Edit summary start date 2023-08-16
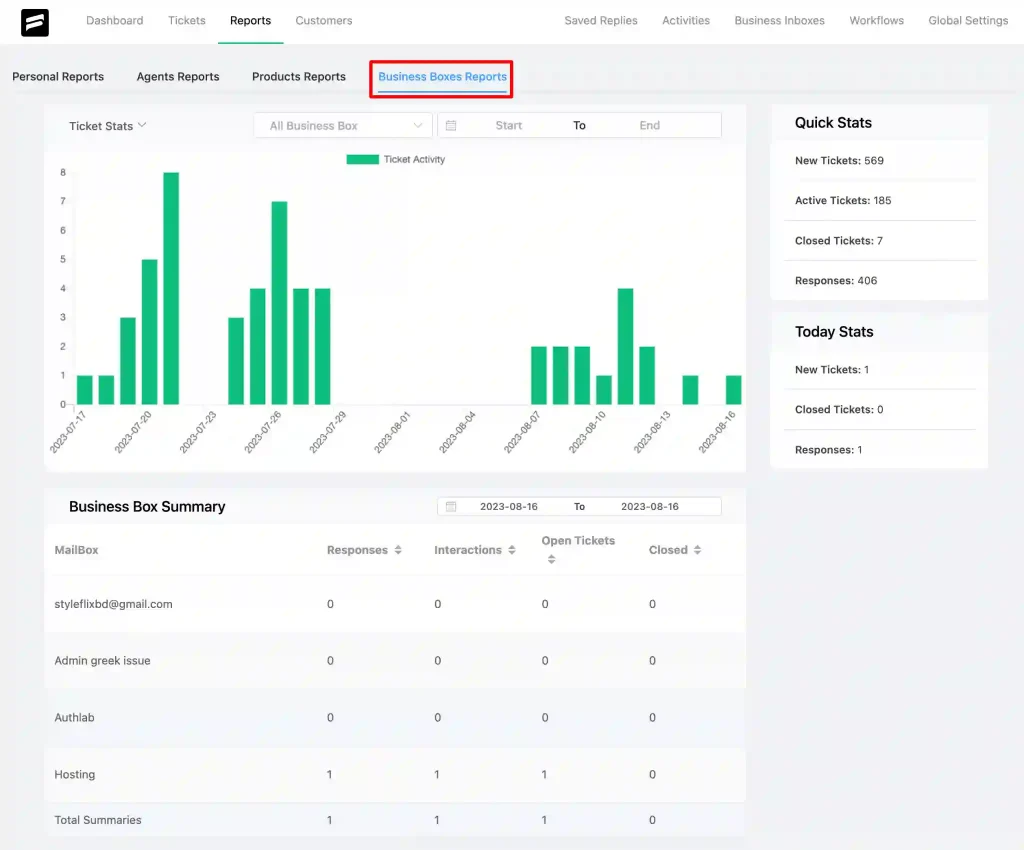The width and height of the screenshot is (1024, 850). (509, 506)
